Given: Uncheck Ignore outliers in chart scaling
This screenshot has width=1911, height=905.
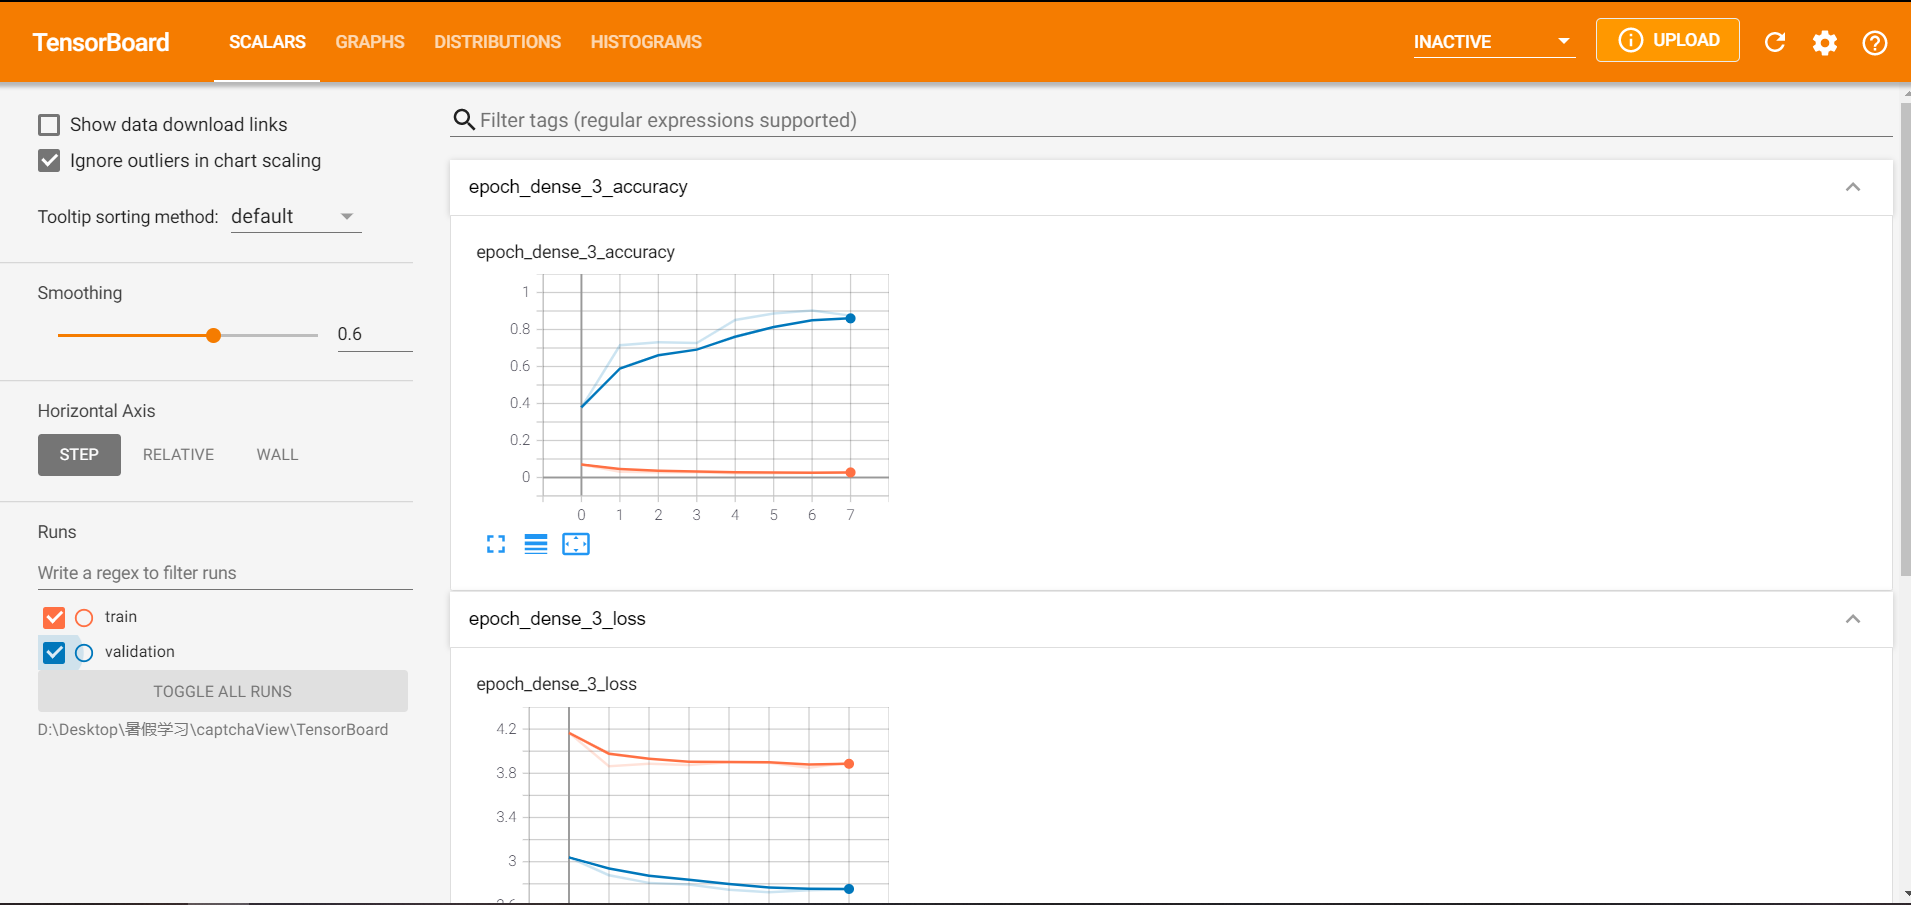Looking at the screenshot, I should [49, 161].
